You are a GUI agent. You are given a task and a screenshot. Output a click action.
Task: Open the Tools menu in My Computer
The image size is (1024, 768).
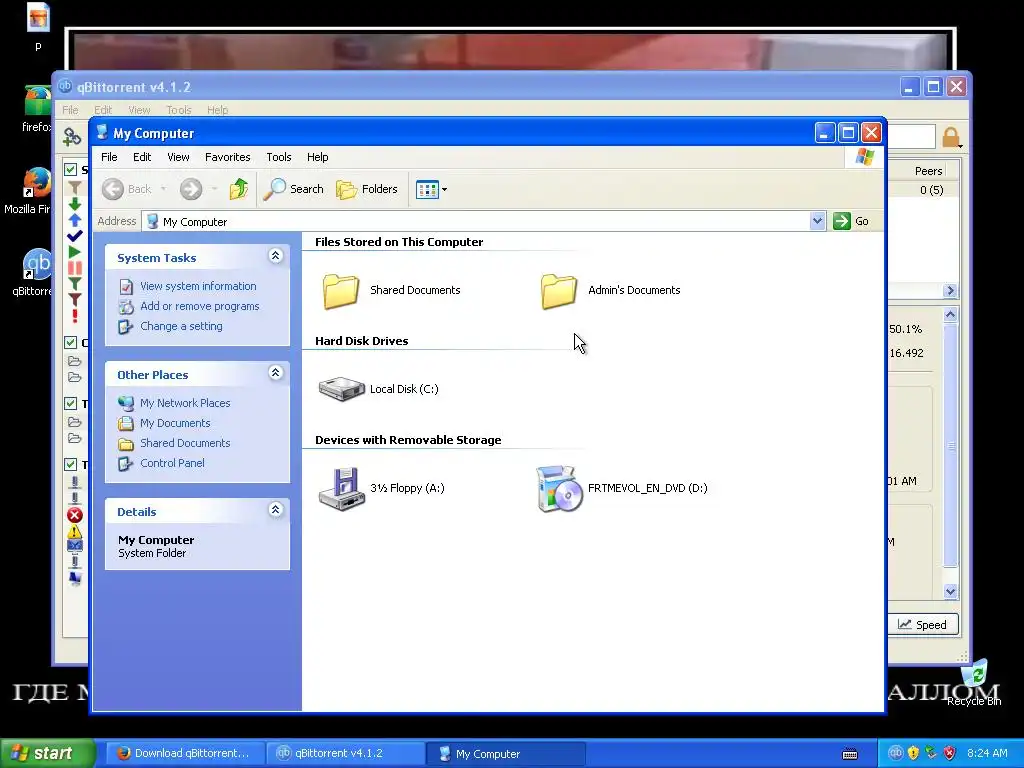tap(278, 157)
